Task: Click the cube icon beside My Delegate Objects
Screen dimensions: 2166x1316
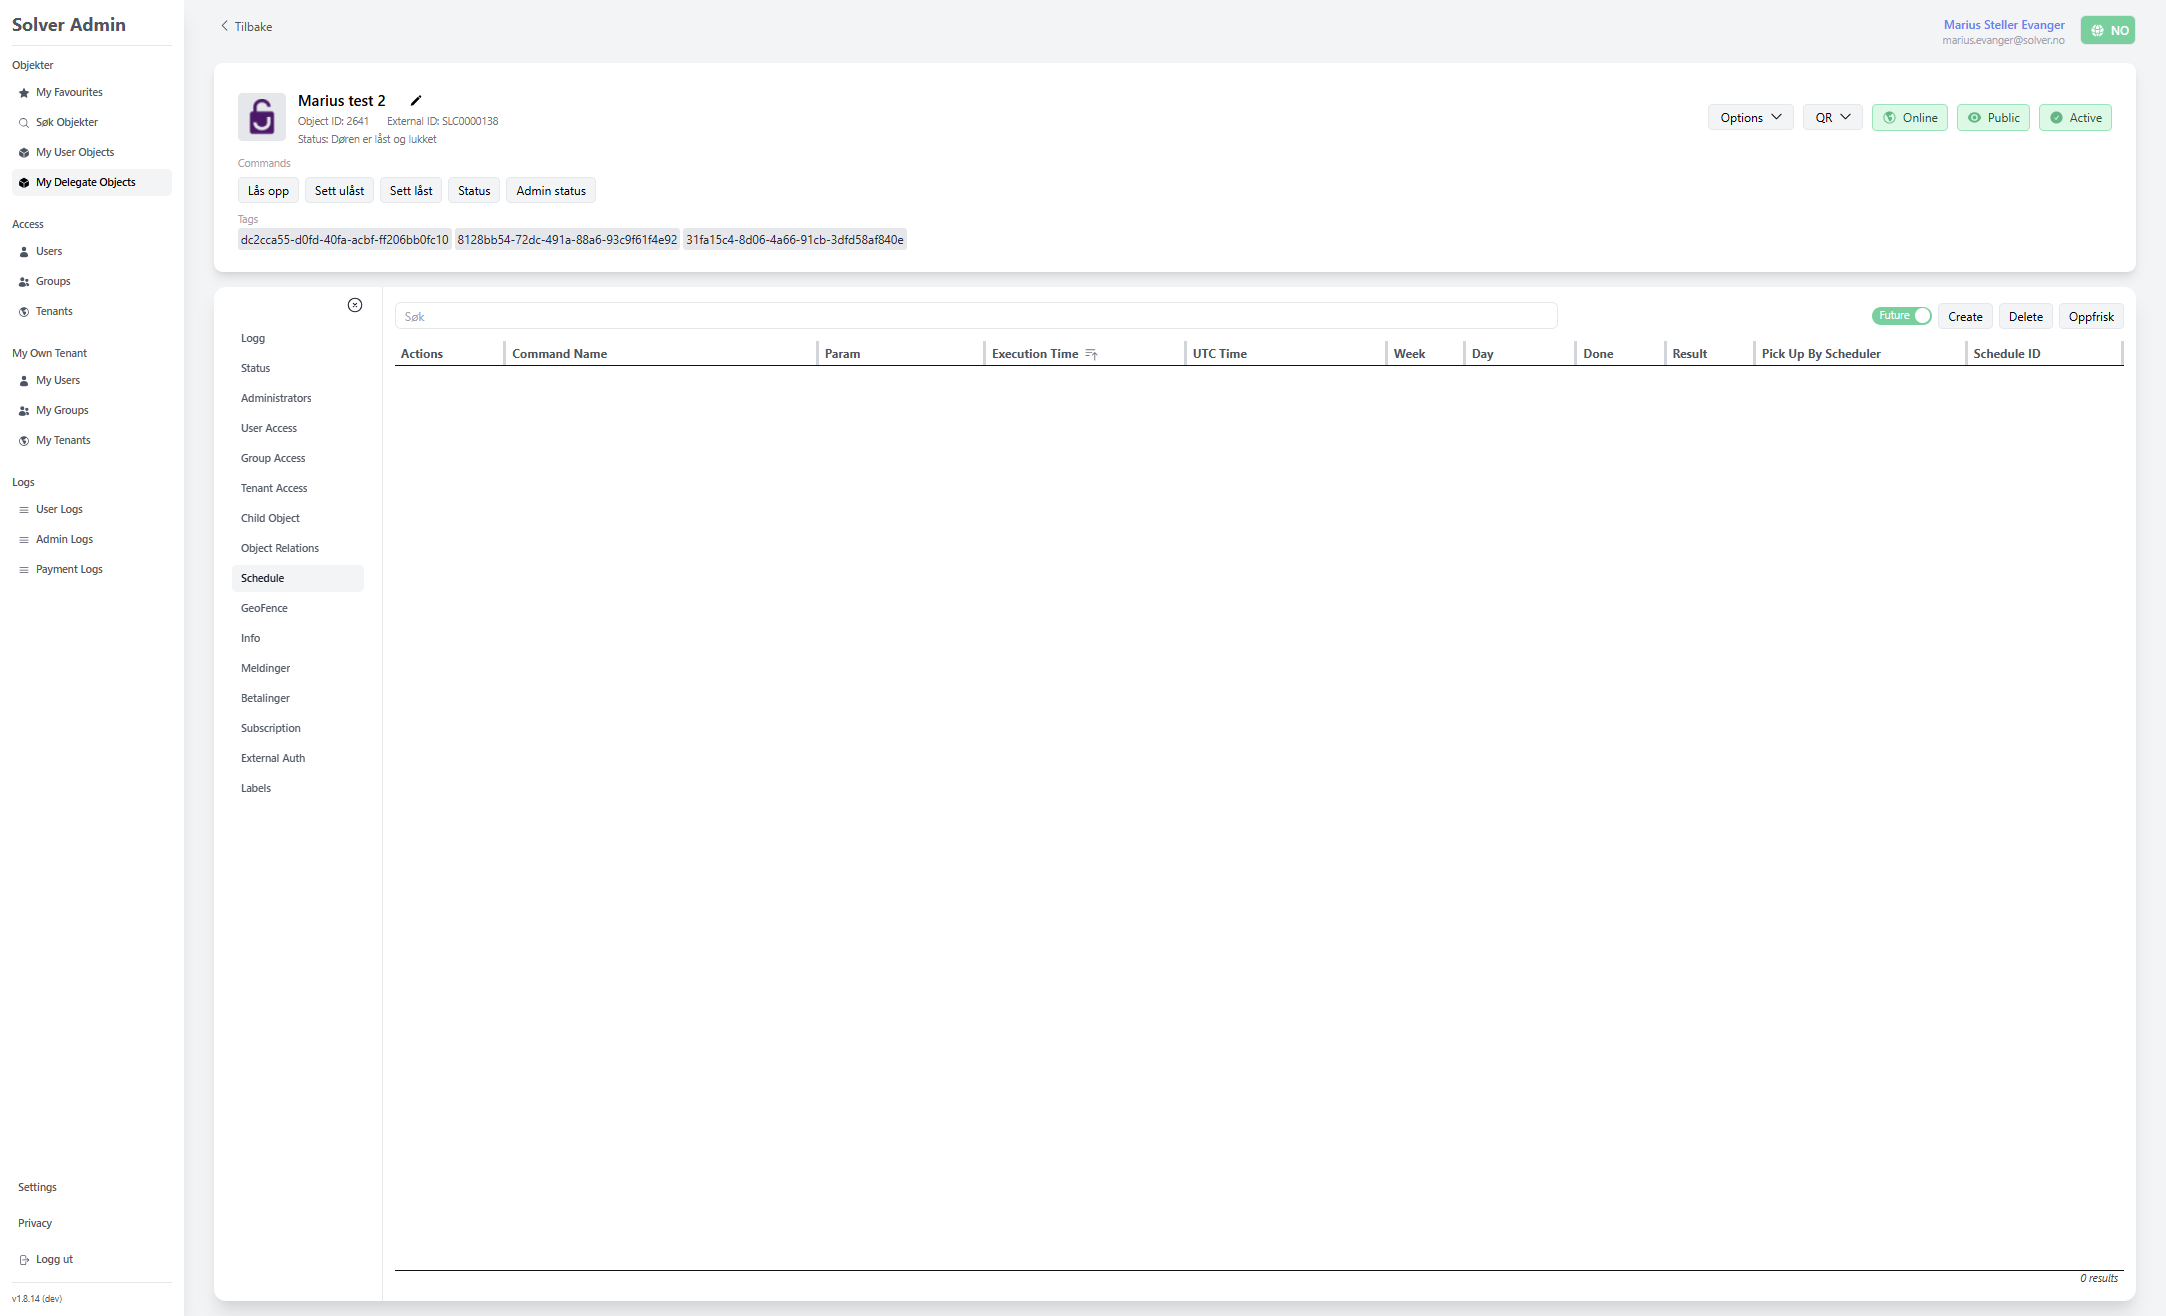Action: tap(24, 183)
